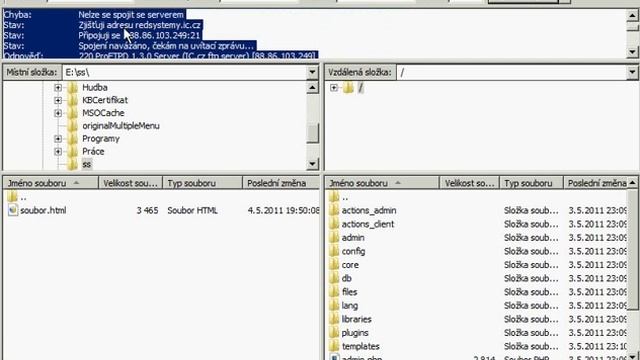The height and width of the screenshot is (360, 640).
Task: Click the core folder icon
Action: (334, 264)
